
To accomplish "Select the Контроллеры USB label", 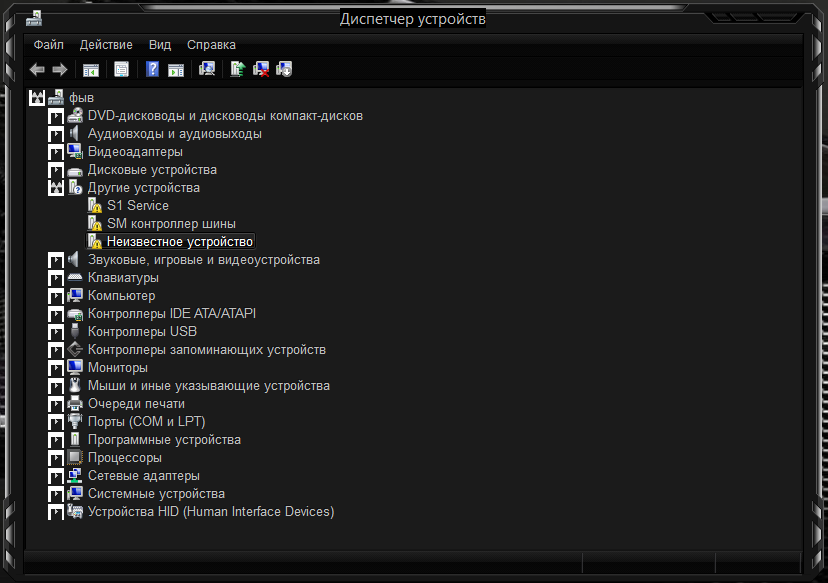I will click(x=142, y=332).
